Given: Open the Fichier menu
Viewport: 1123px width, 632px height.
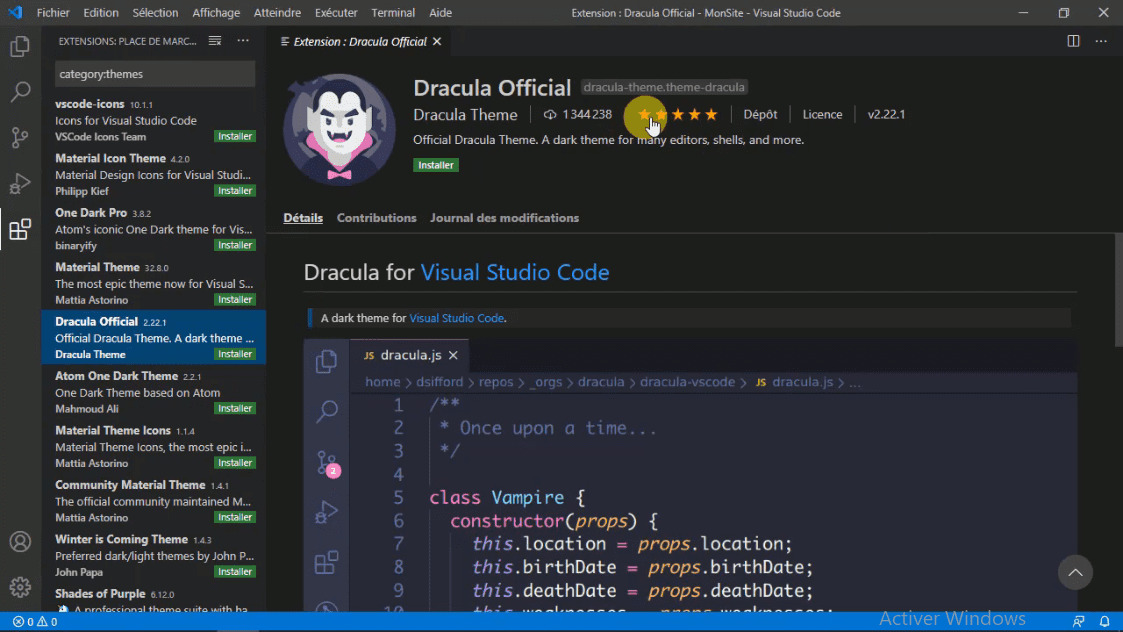Looking at the screenshot, I should (53, 13).
